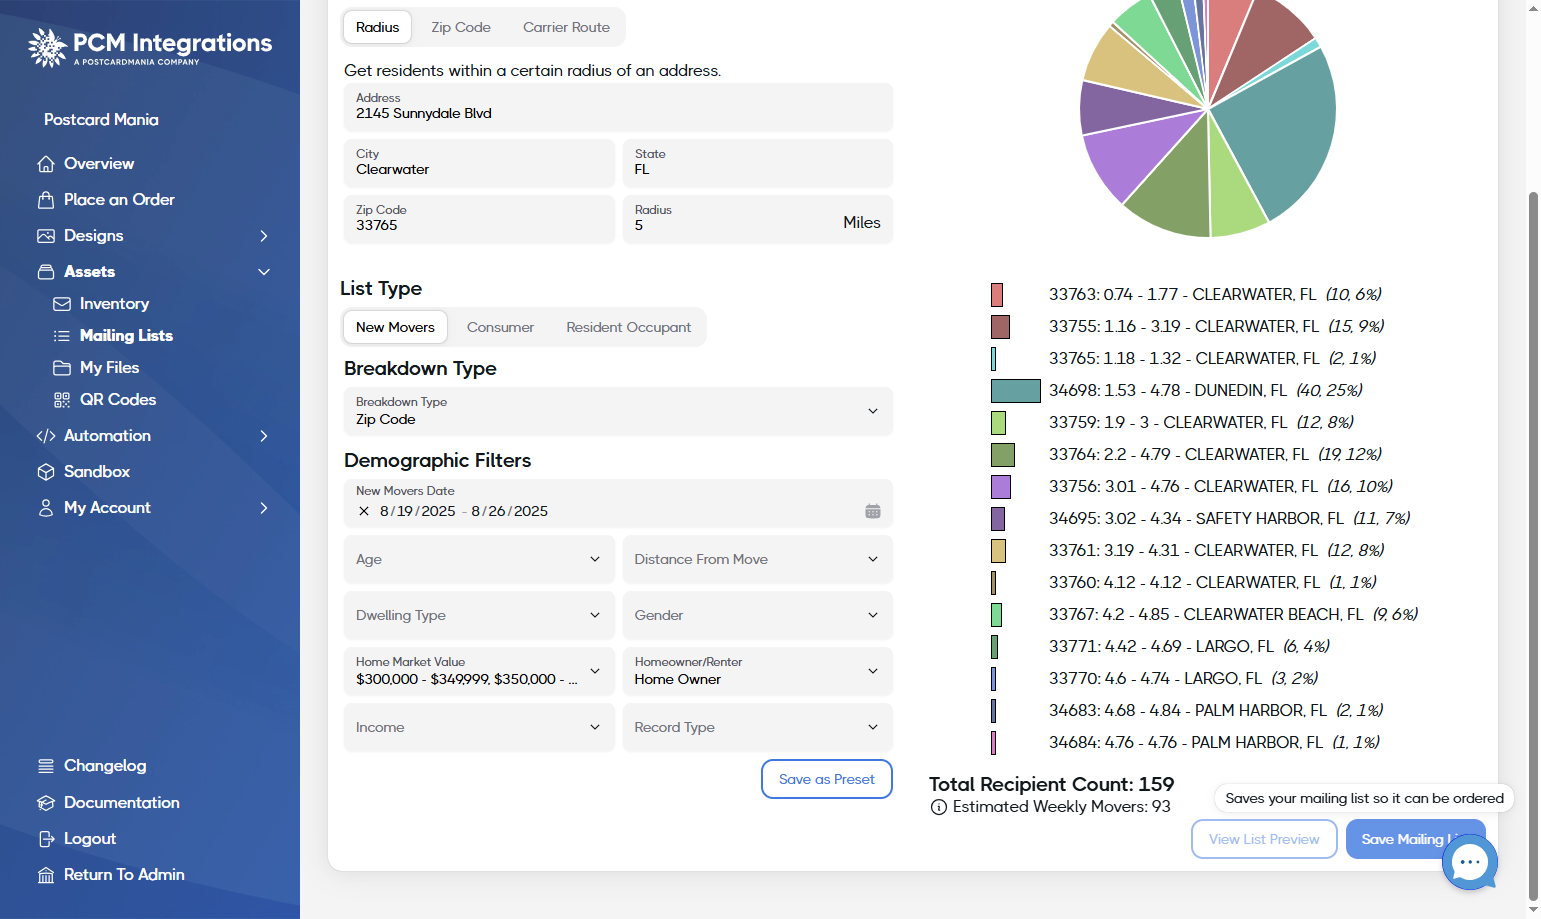Click the teal 34698 Dunedin legend swatch

(1016, 391)
